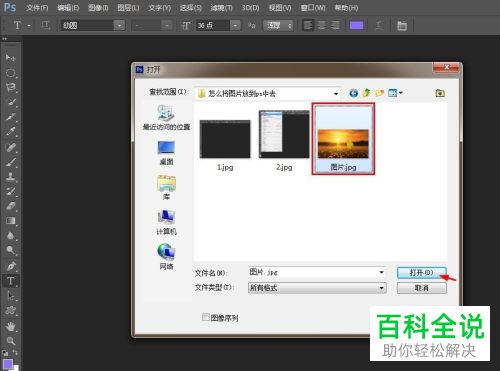Open the 窗口(W) menu
Viewport: 500px width, 371px height.
click(x=313, y=8)
